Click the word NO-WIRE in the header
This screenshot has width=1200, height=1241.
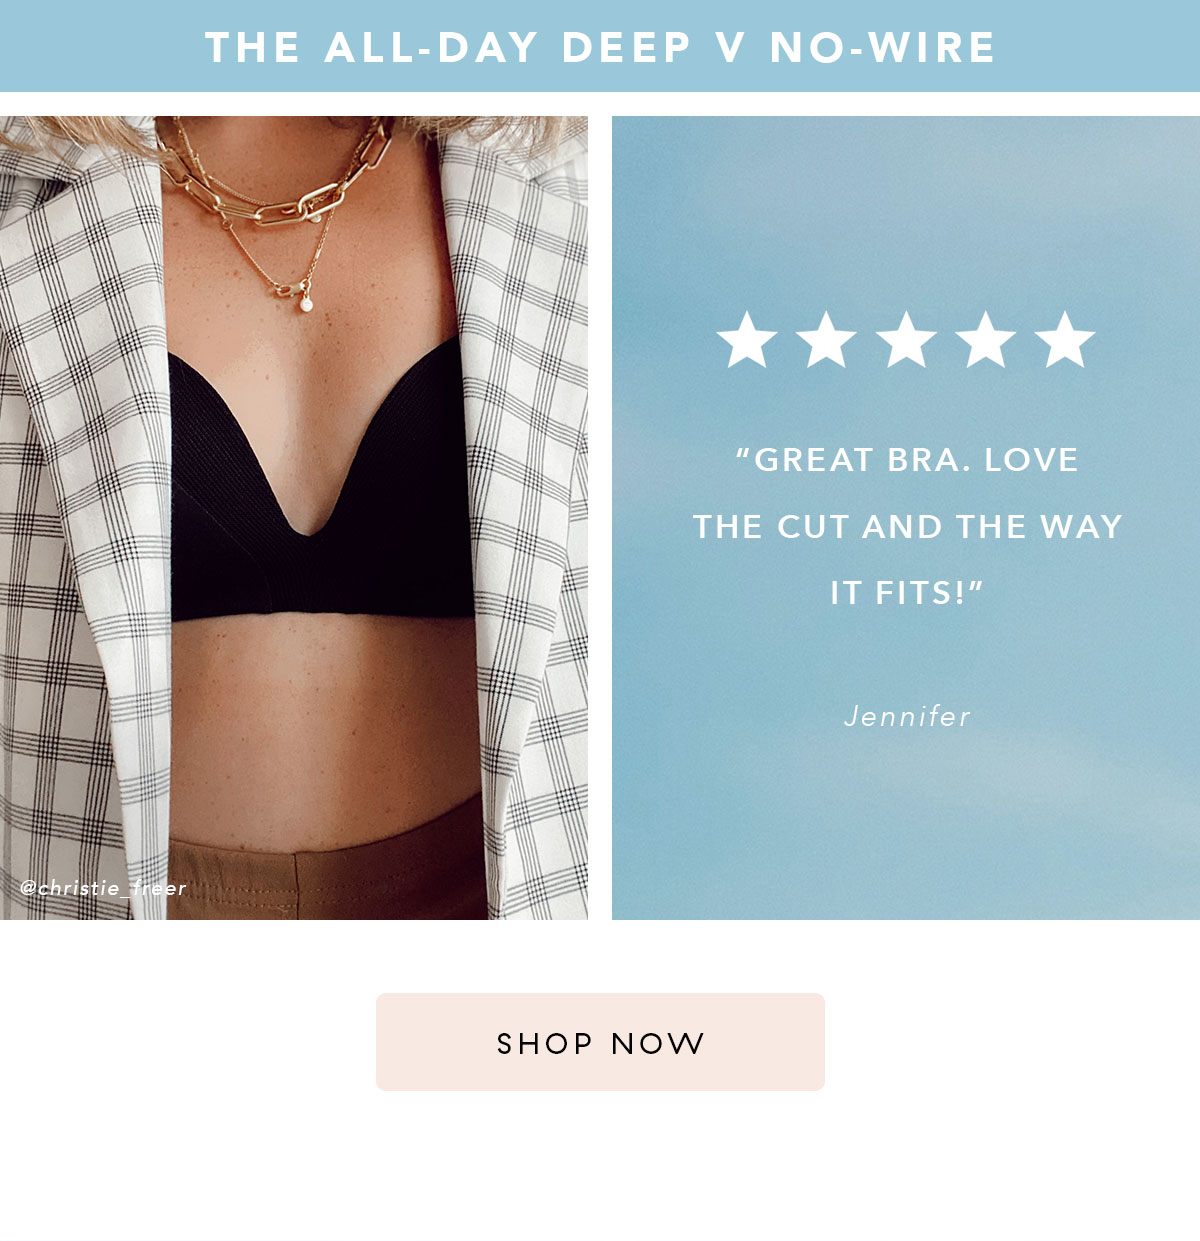tap(883, 47)
